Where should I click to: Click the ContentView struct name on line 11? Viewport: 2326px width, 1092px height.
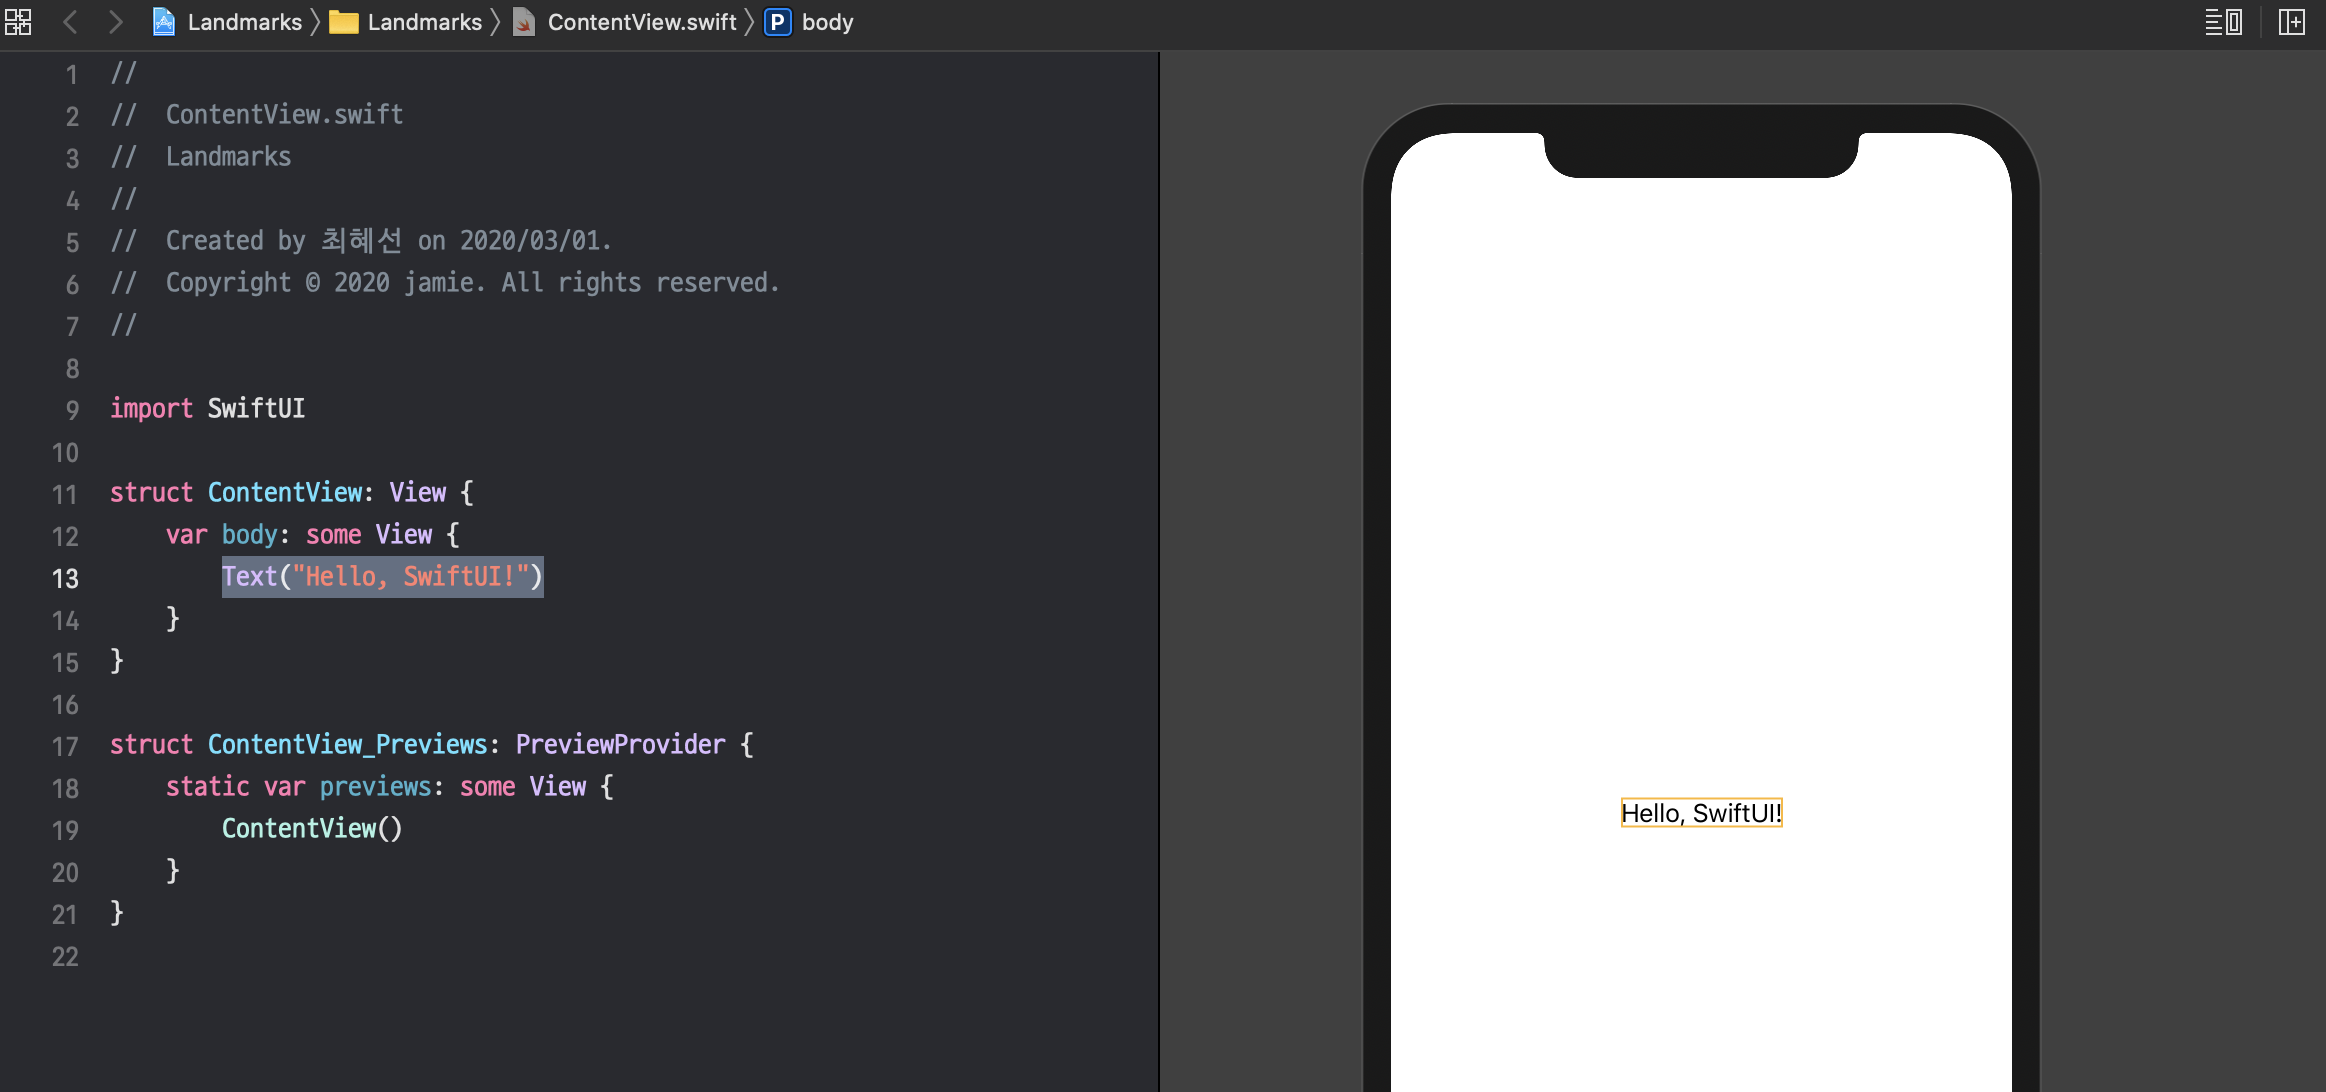pyautogui.click(x=285, y=493)
